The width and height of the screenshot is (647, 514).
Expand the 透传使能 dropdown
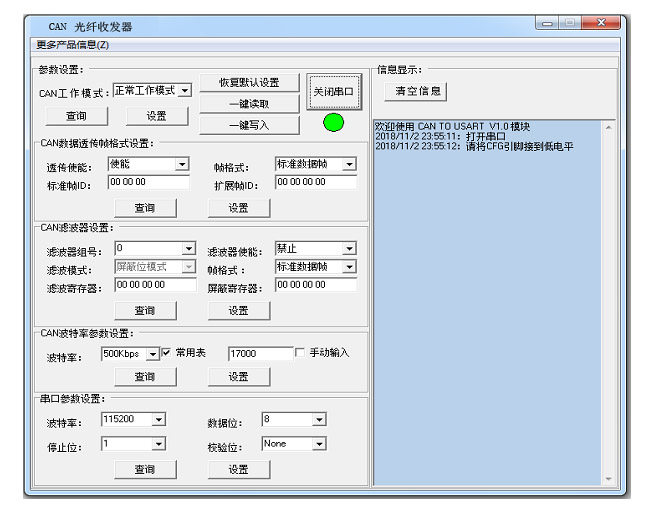[182, 164]
